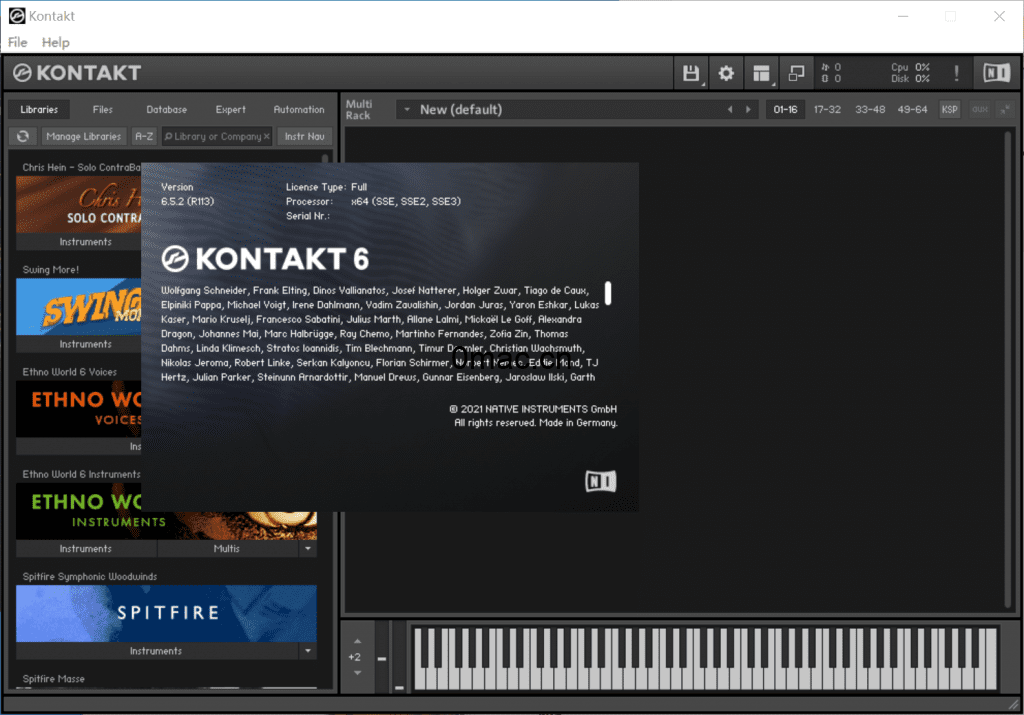
Task: Shift keyboard octave down arrow
Action: point(357,673)
